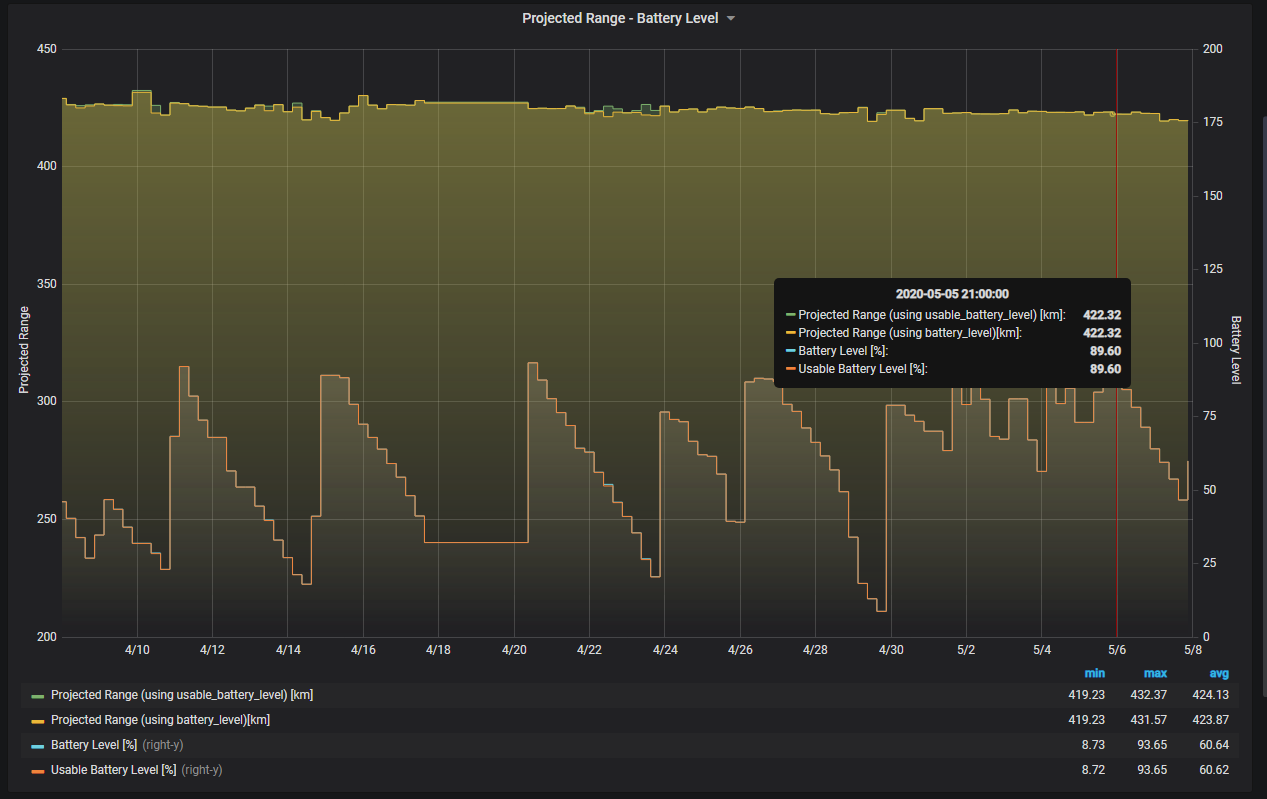Click the min value 8.72 for Usable Battery Level
The width and height of the screenshot is (1267, 799).
[1093, 769]
